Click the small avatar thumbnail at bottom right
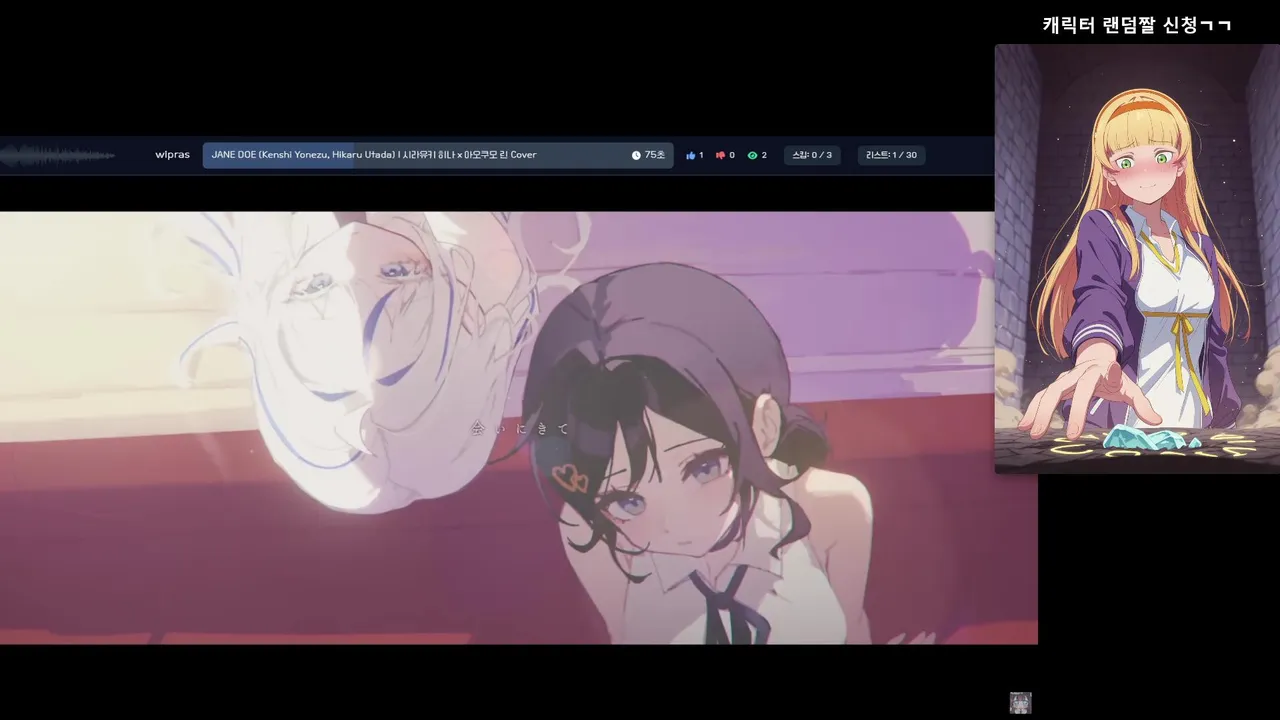The width and height of the screenshot is (1280, 720). 1020,703
